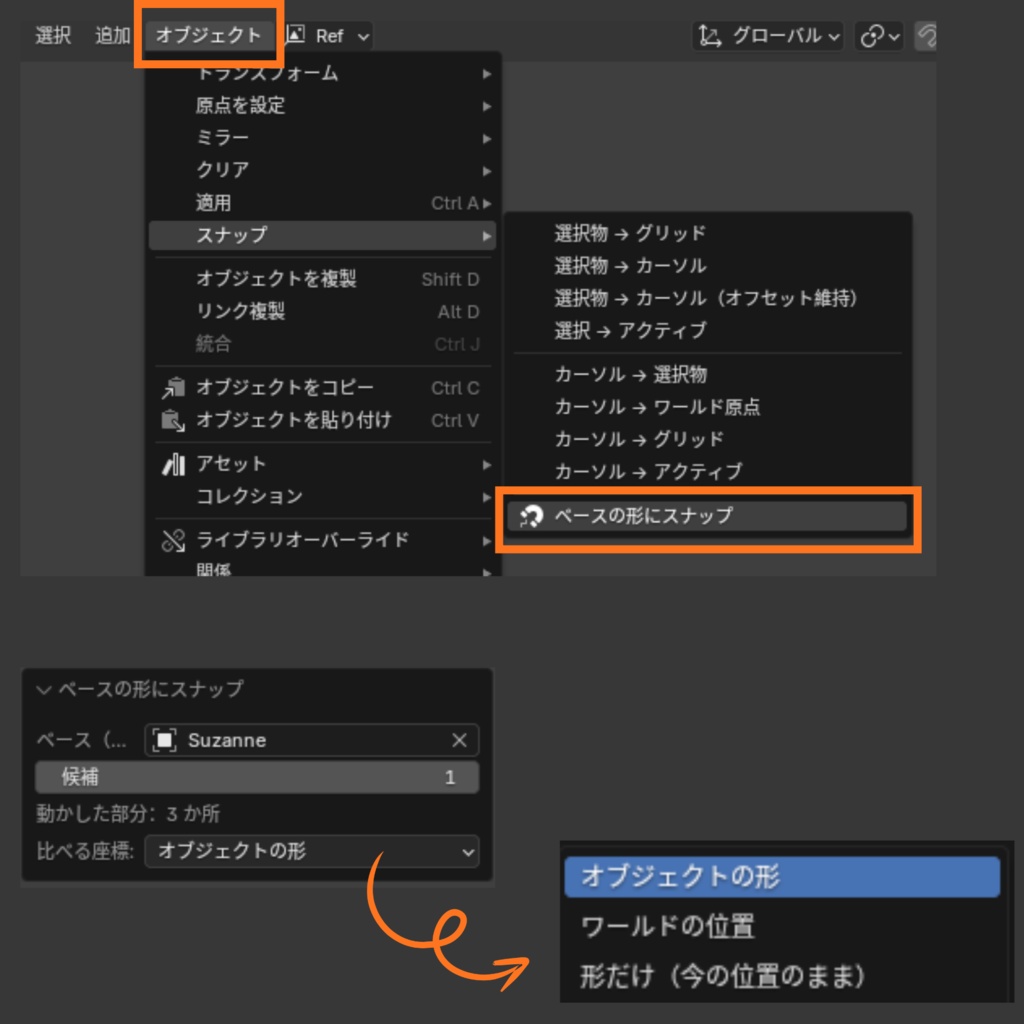Choose 選択物 → カーソル (オフセット維持)
The height and width of the screenshot is (1024, 1024).
tap(707, 298)
